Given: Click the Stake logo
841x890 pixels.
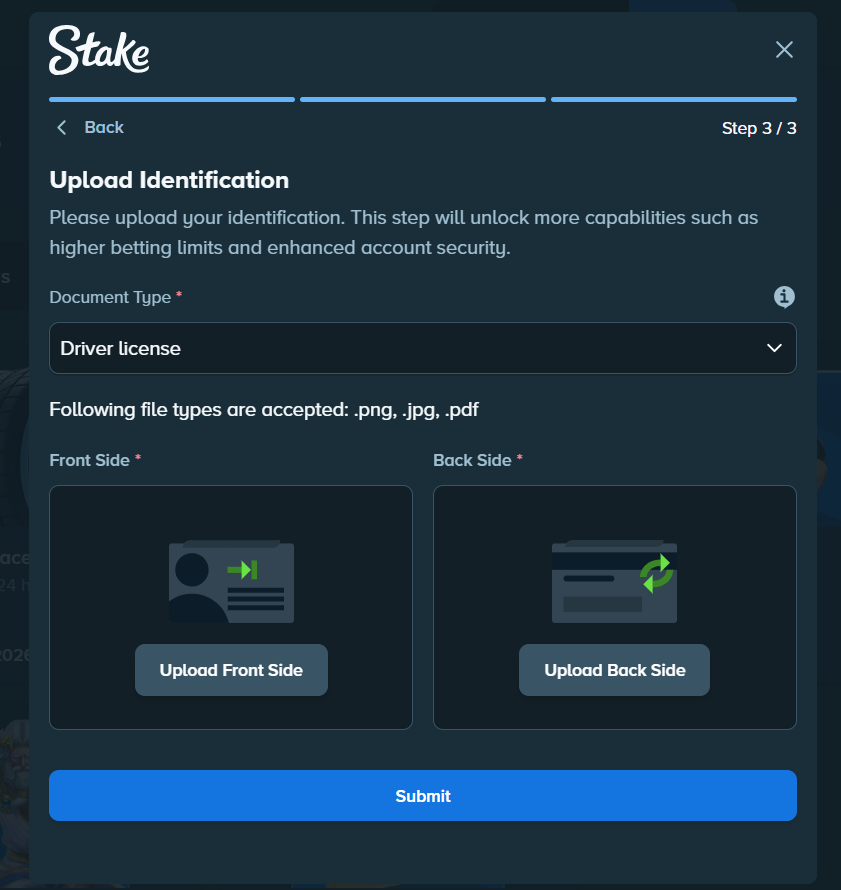Looking at the screenshot, I should tap(98, 49).
